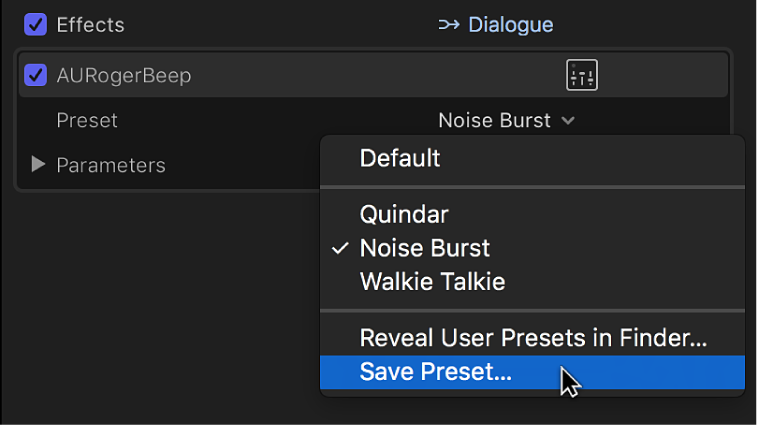The width and height of the screenshot is (758, 426).
Task: Open the AURogerBeep advanced editor sliders icon
Action: (x=581, y=75)
